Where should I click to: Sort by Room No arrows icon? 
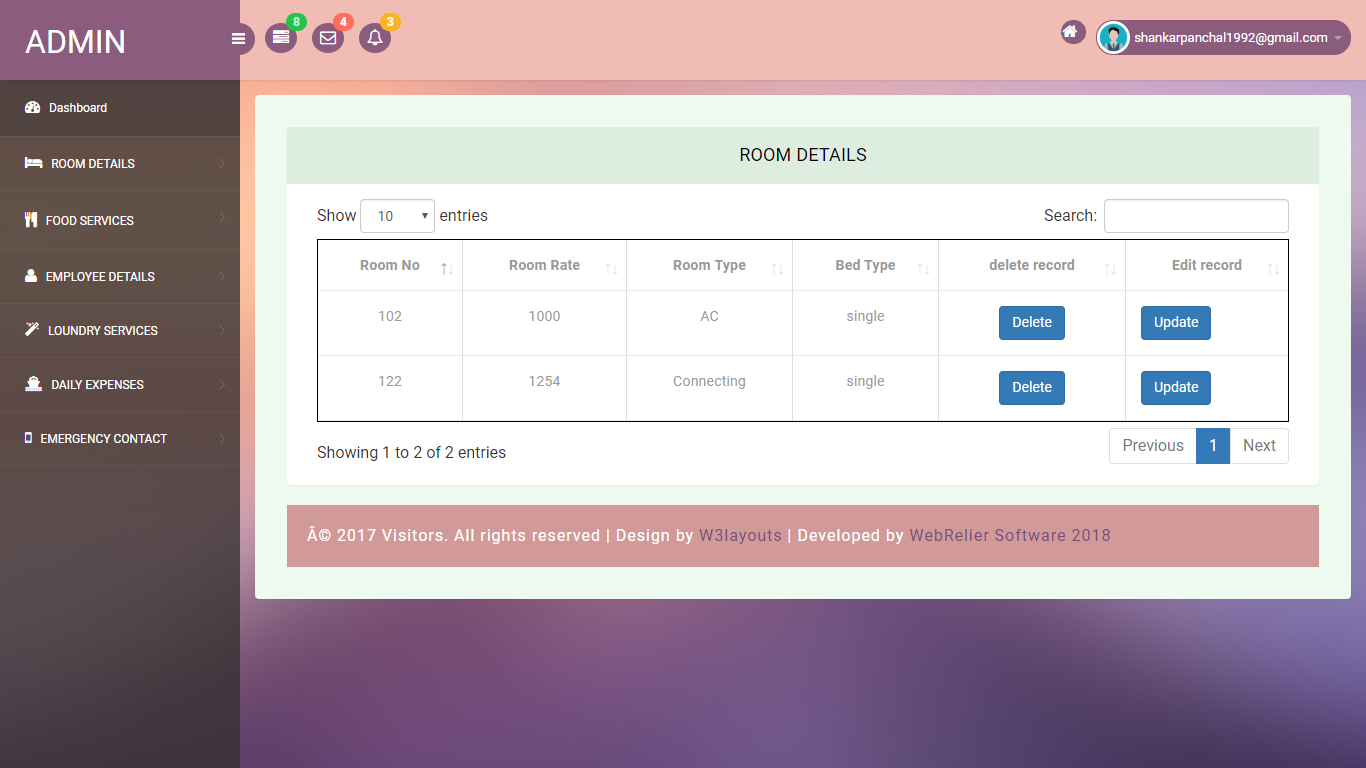pyautogui.click(x=447, y=269)
